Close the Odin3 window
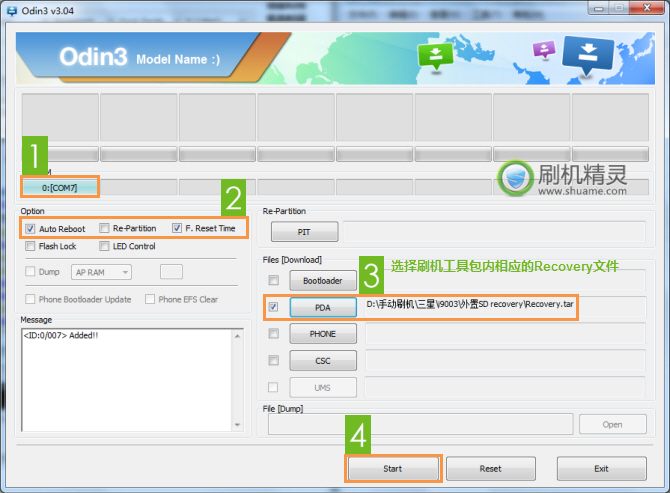This screenshot has width=670, height=493. pos(647,8)
